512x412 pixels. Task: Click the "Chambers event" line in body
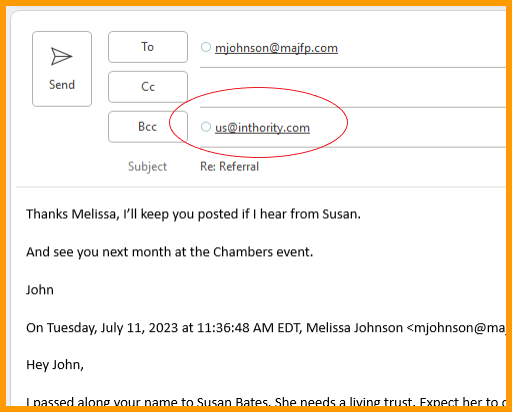(170, 252)
